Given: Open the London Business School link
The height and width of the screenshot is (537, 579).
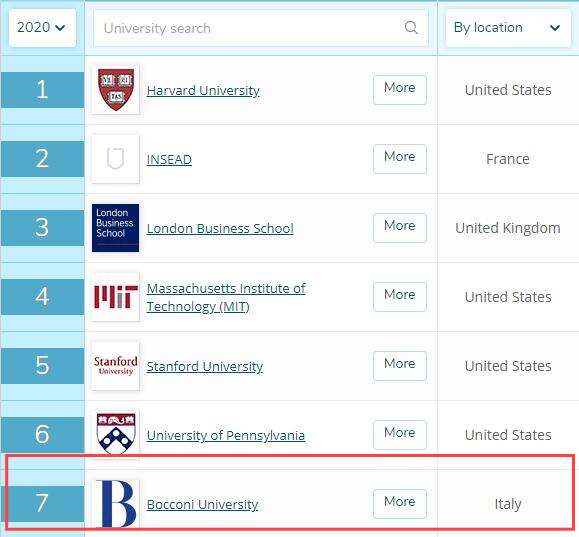Looking at the screenshot, I should click(x=220, y=229).
